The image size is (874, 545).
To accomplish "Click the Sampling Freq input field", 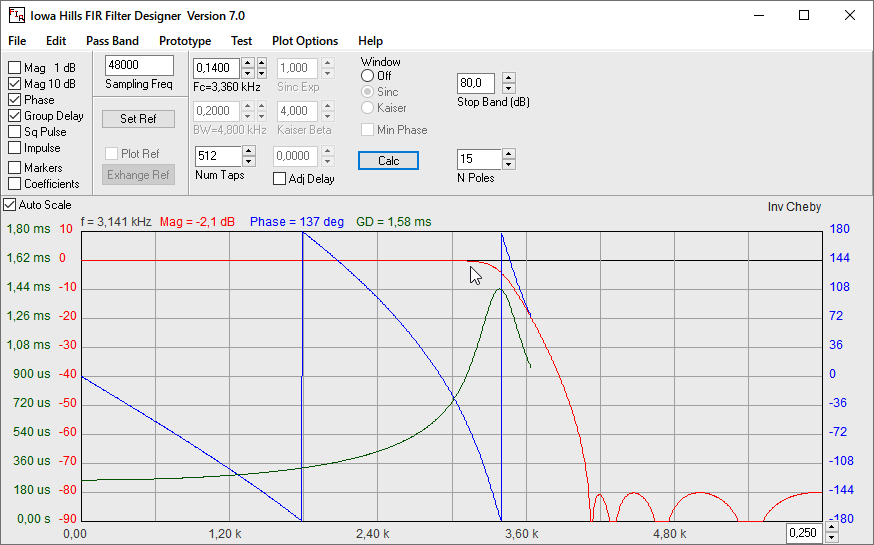I will [138, 66].
